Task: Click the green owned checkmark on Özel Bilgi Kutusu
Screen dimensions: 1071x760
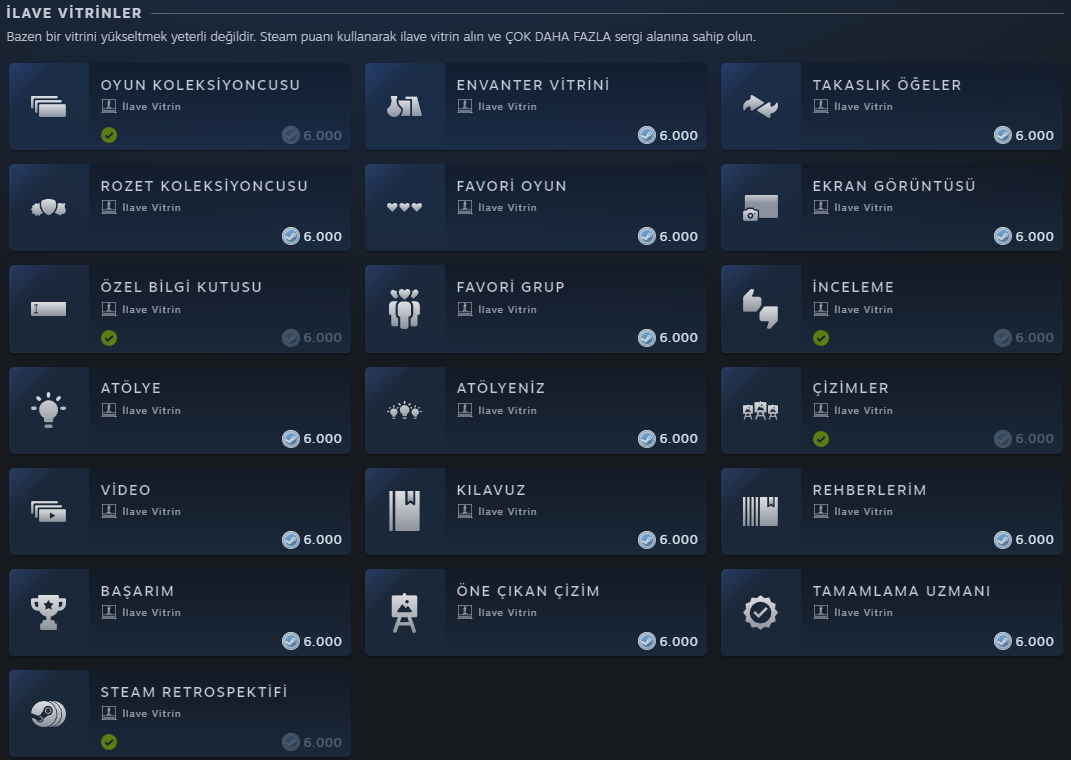Action: coord(109,338)
